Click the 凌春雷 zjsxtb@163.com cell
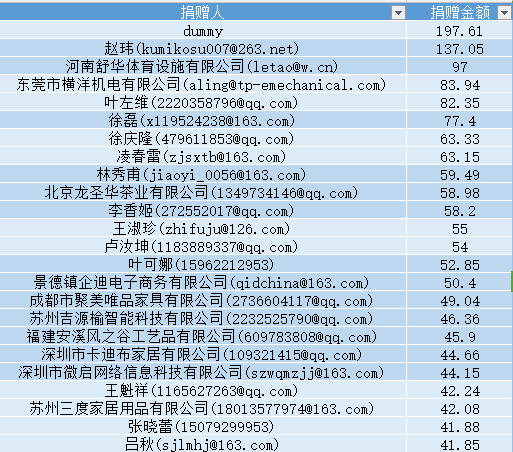The width and height of the screenshot is (513, 452). coord(203,157)
